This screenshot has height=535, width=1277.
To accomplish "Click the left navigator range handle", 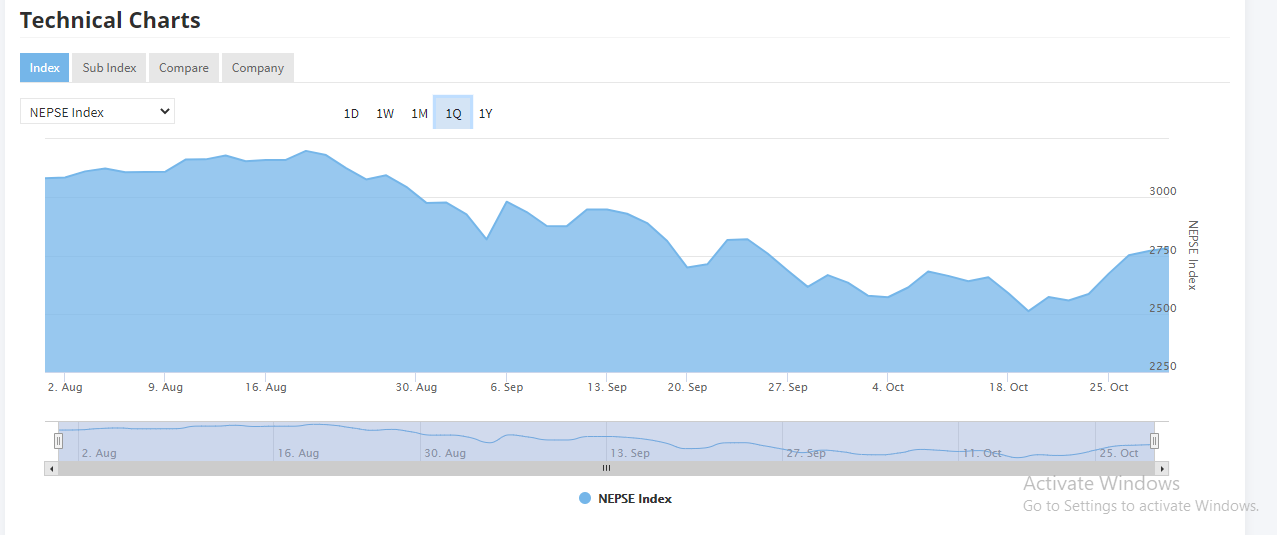I will coord(58,441).
